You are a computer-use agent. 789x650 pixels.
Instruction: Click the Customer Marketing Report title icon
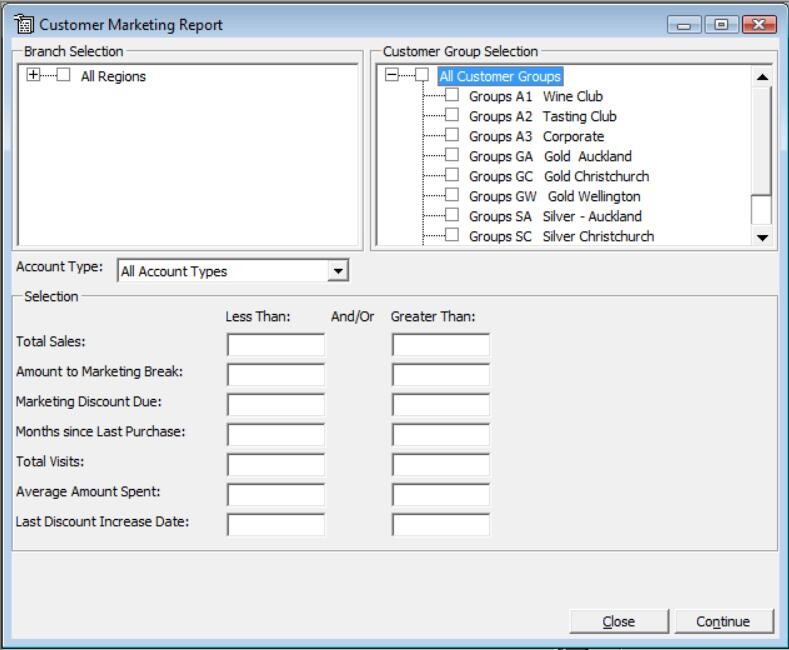23,24
